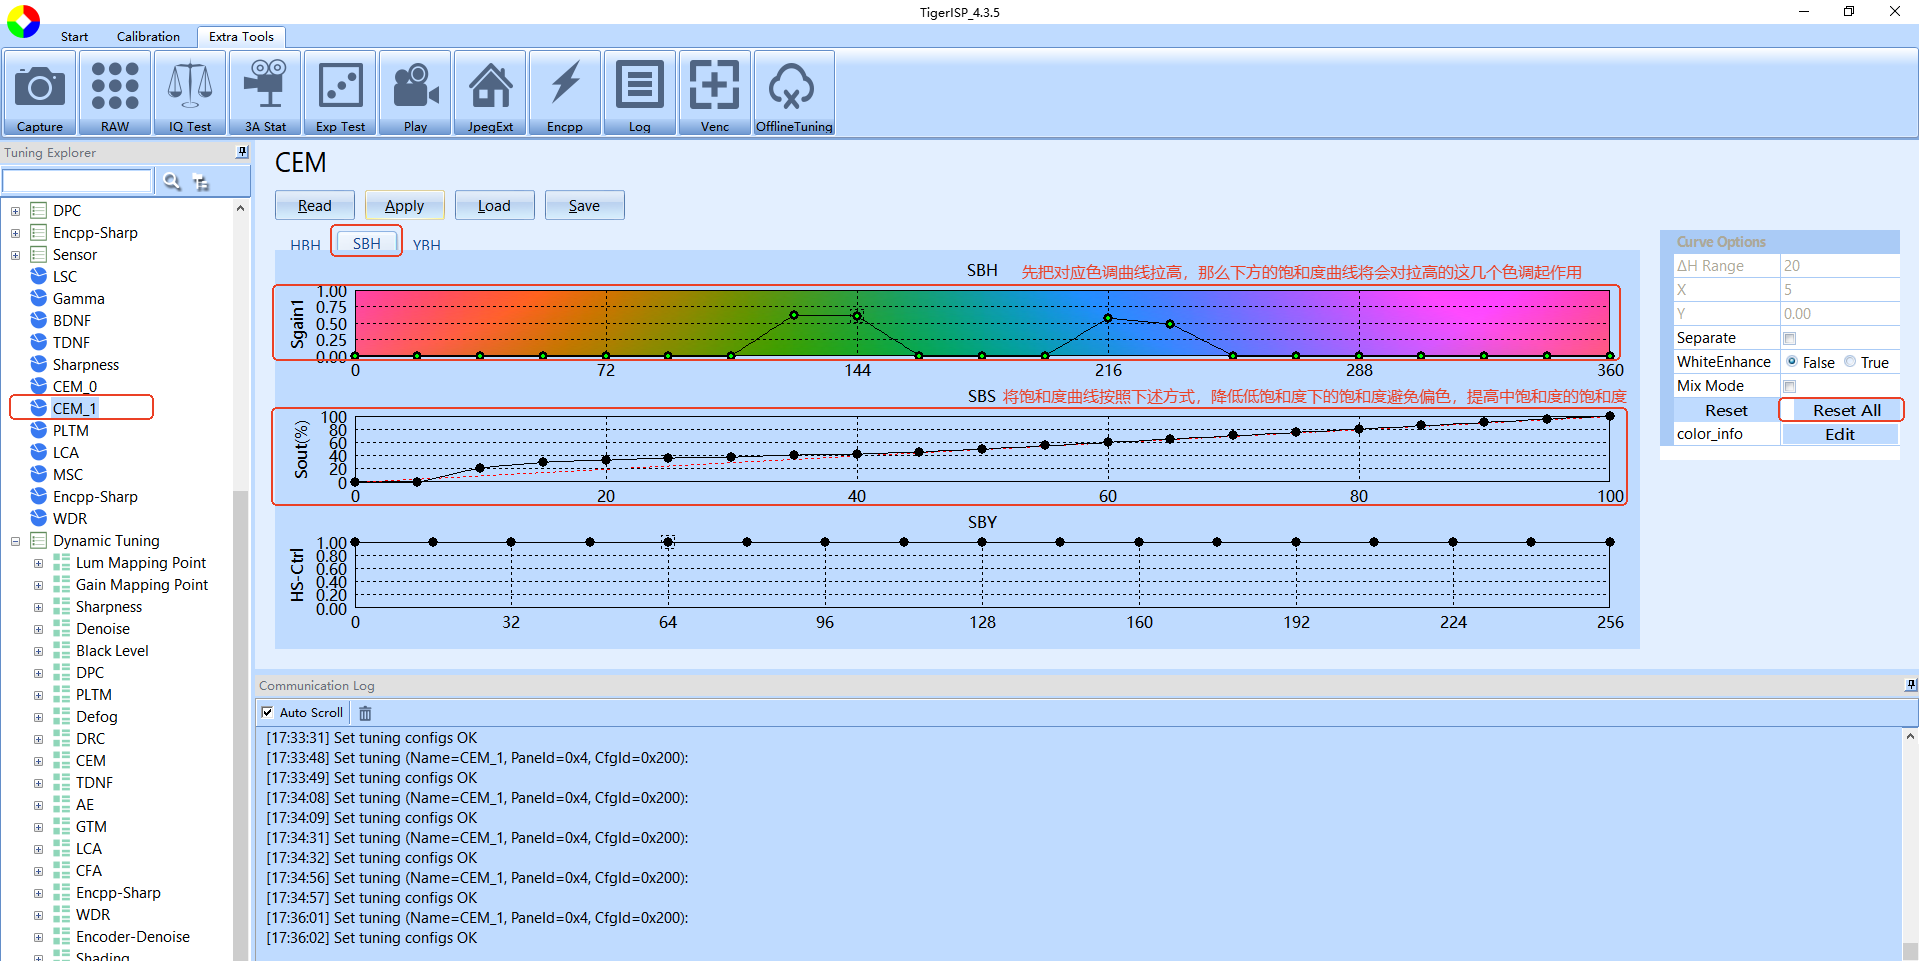Launch the RAW tool
The image size is (1919, 961).
[115, 93]
